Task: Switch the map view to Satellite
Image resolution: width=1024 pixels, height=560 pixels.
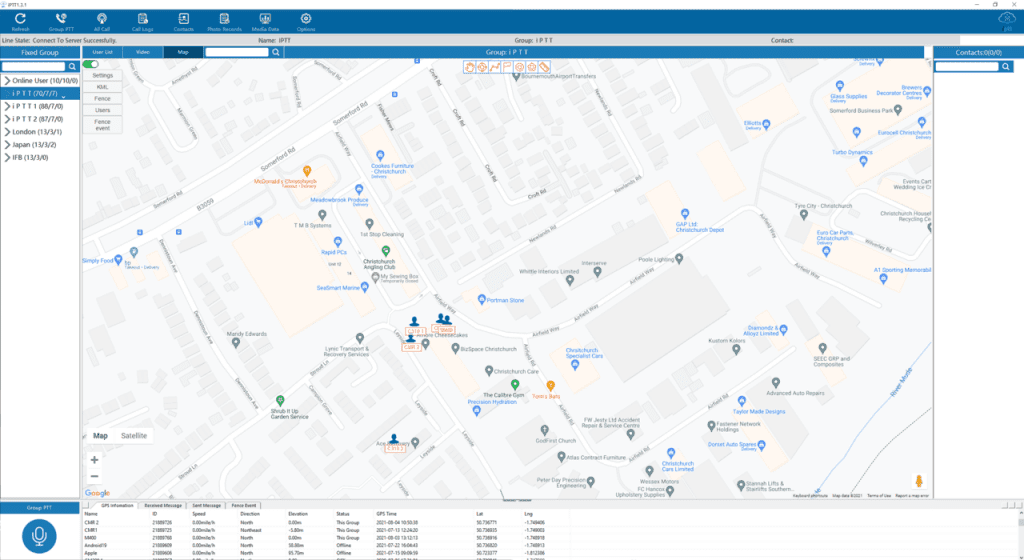Action: 134,435
